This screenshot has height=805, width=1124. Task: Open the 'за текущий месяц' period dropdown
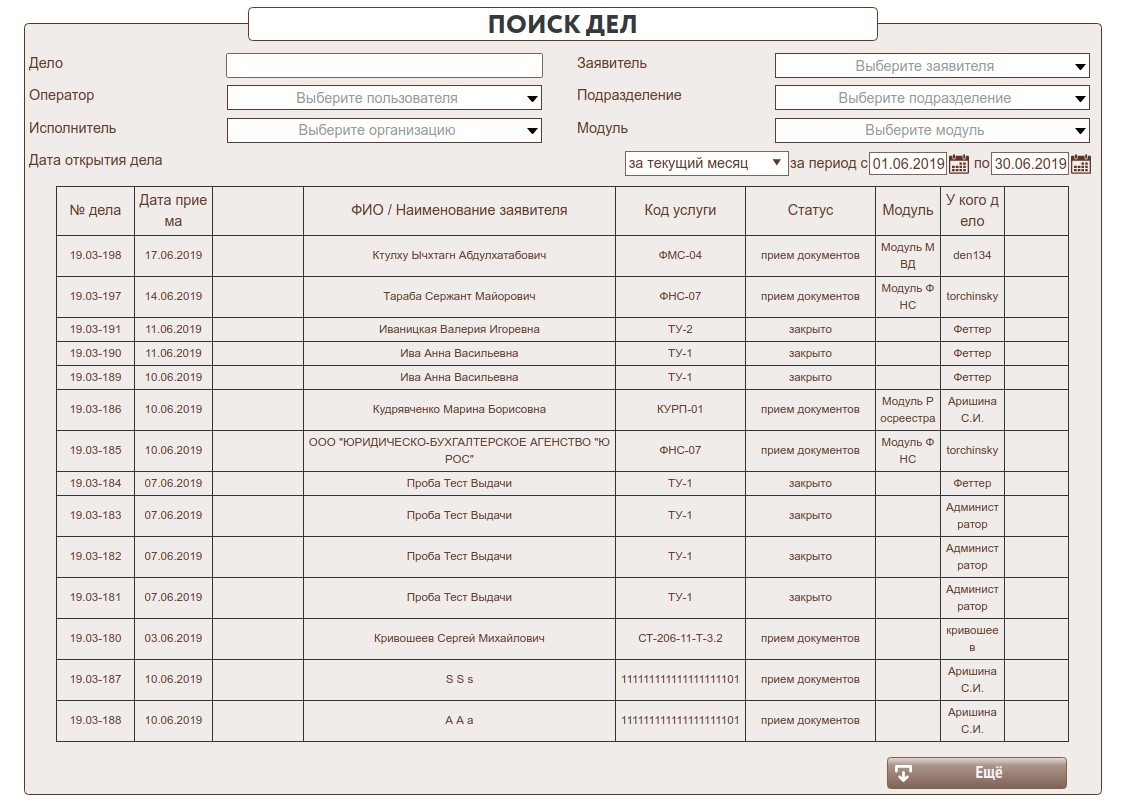[706, 163]
